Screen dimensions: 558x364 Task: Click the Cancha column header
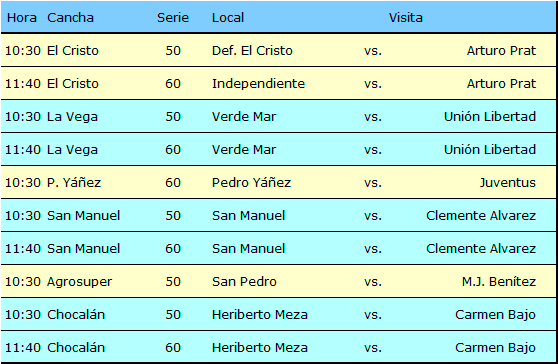pyautogui.click(x=70, y=17)
